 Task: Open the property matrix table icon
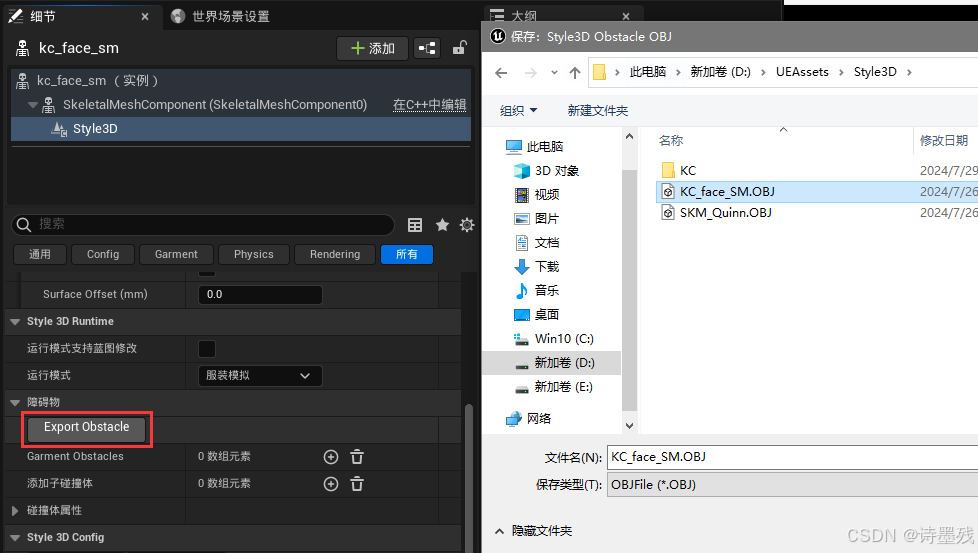(x=415, y=225)
